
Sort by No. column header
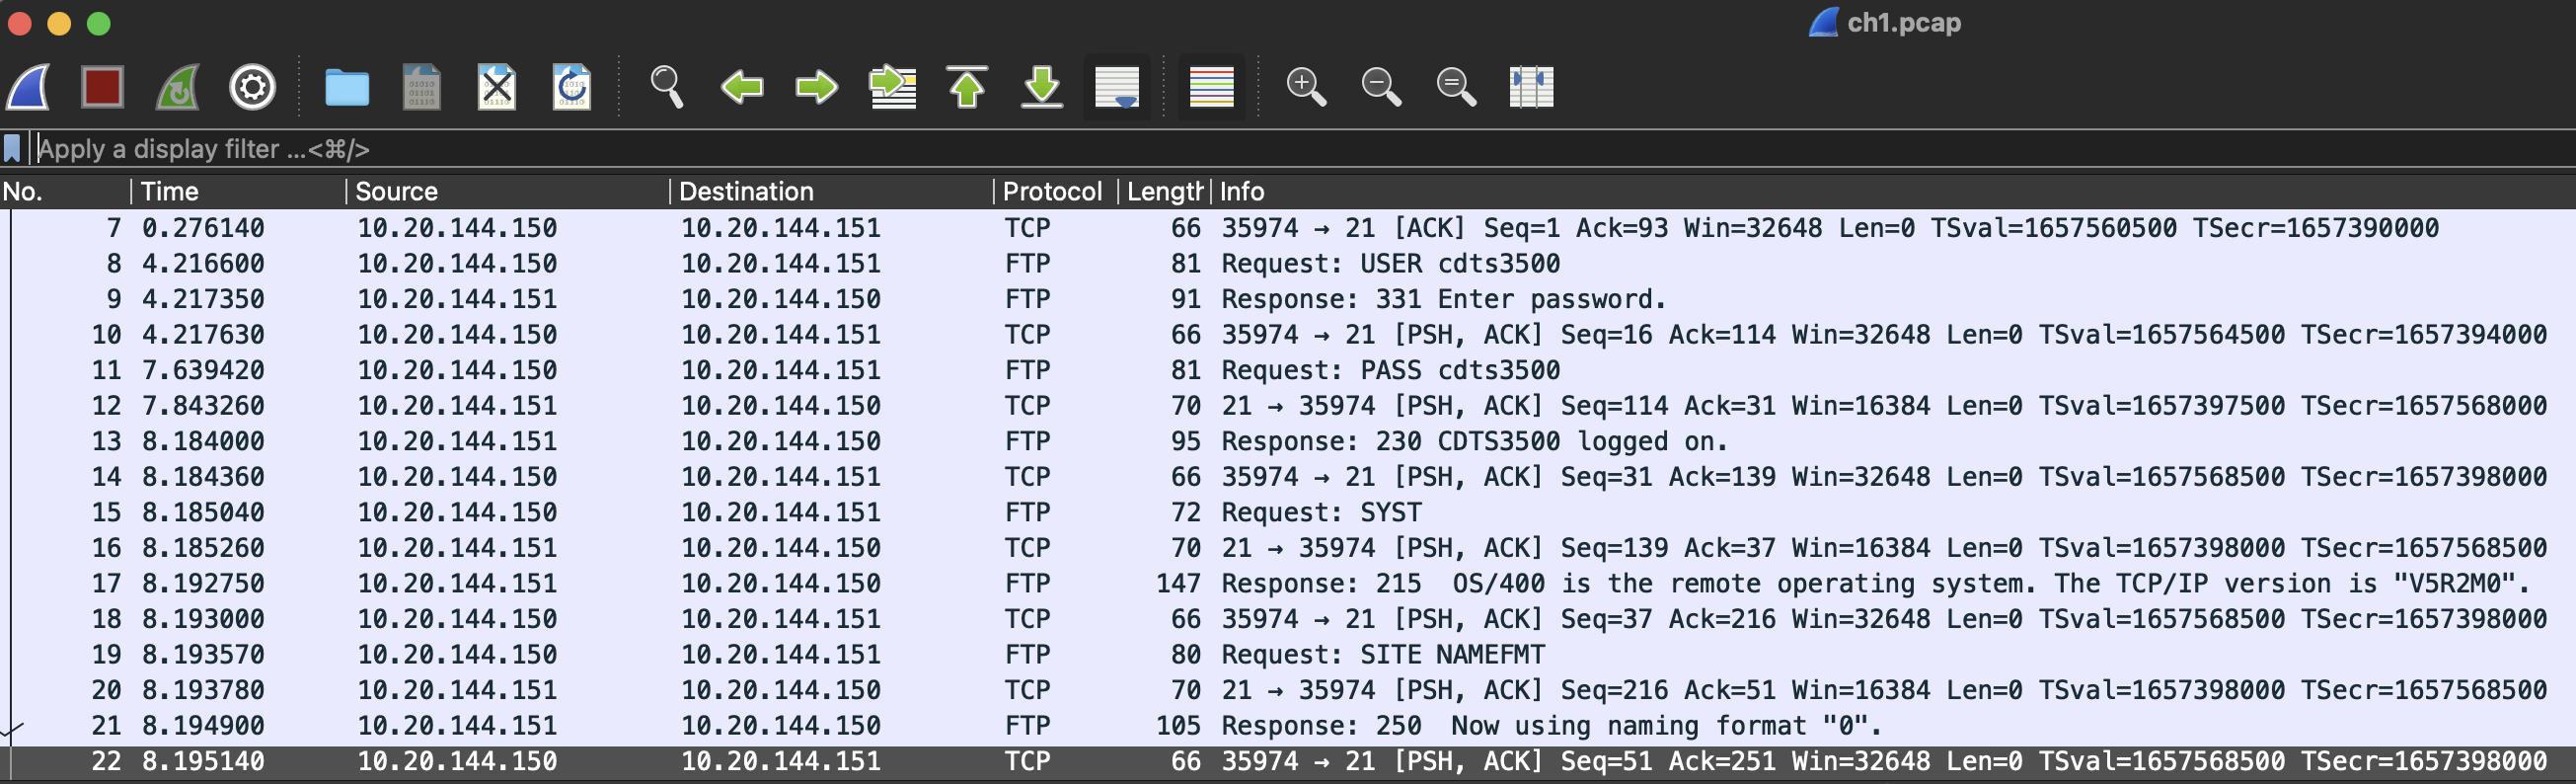[x=65, y=191]
